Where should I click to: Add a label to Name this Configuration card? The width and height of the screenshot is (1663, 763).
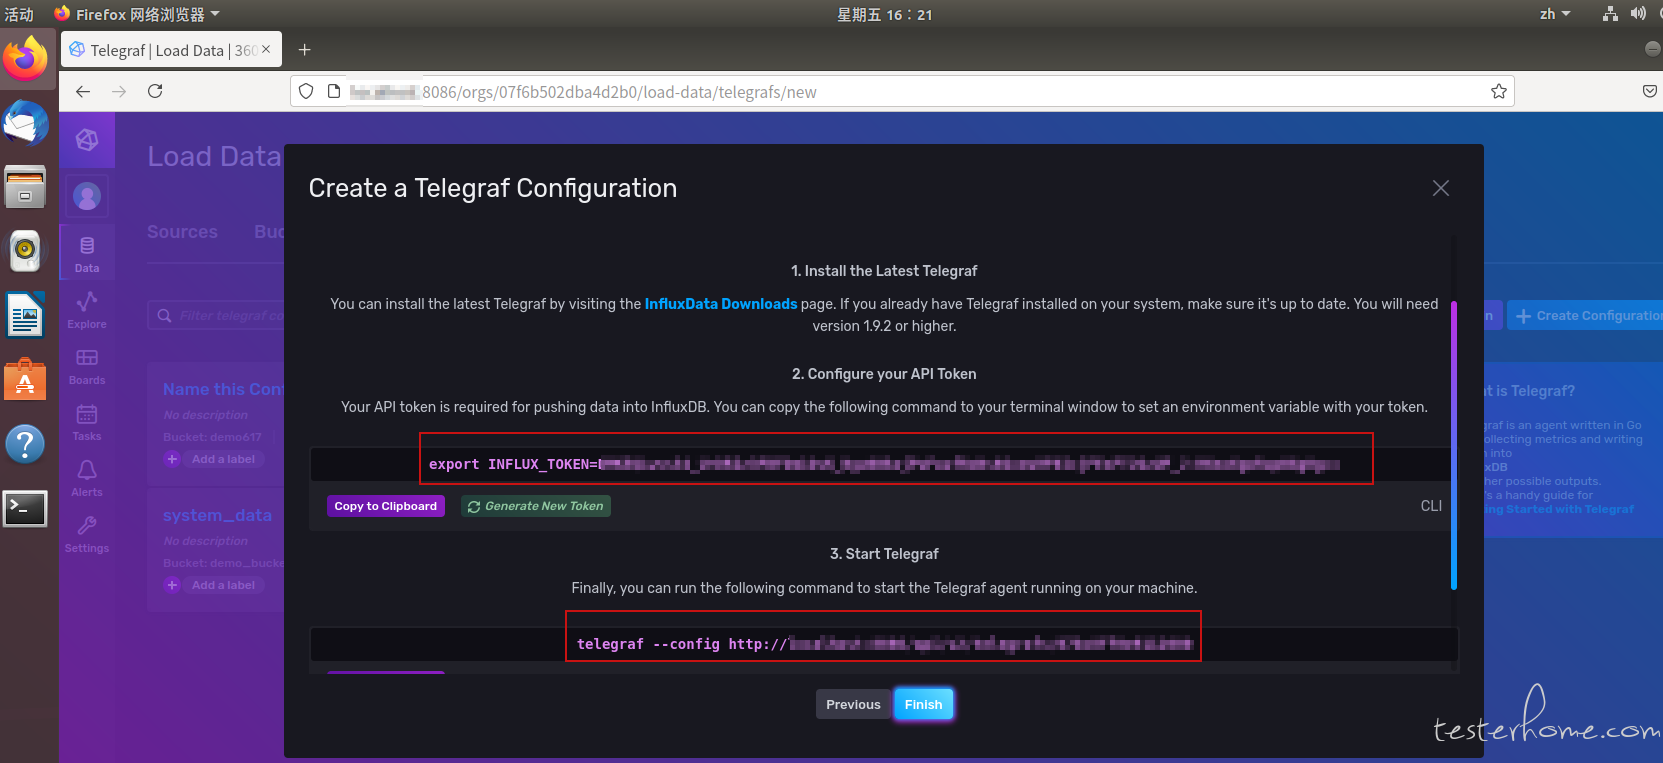pyautogui.click(x=214, y=459)
